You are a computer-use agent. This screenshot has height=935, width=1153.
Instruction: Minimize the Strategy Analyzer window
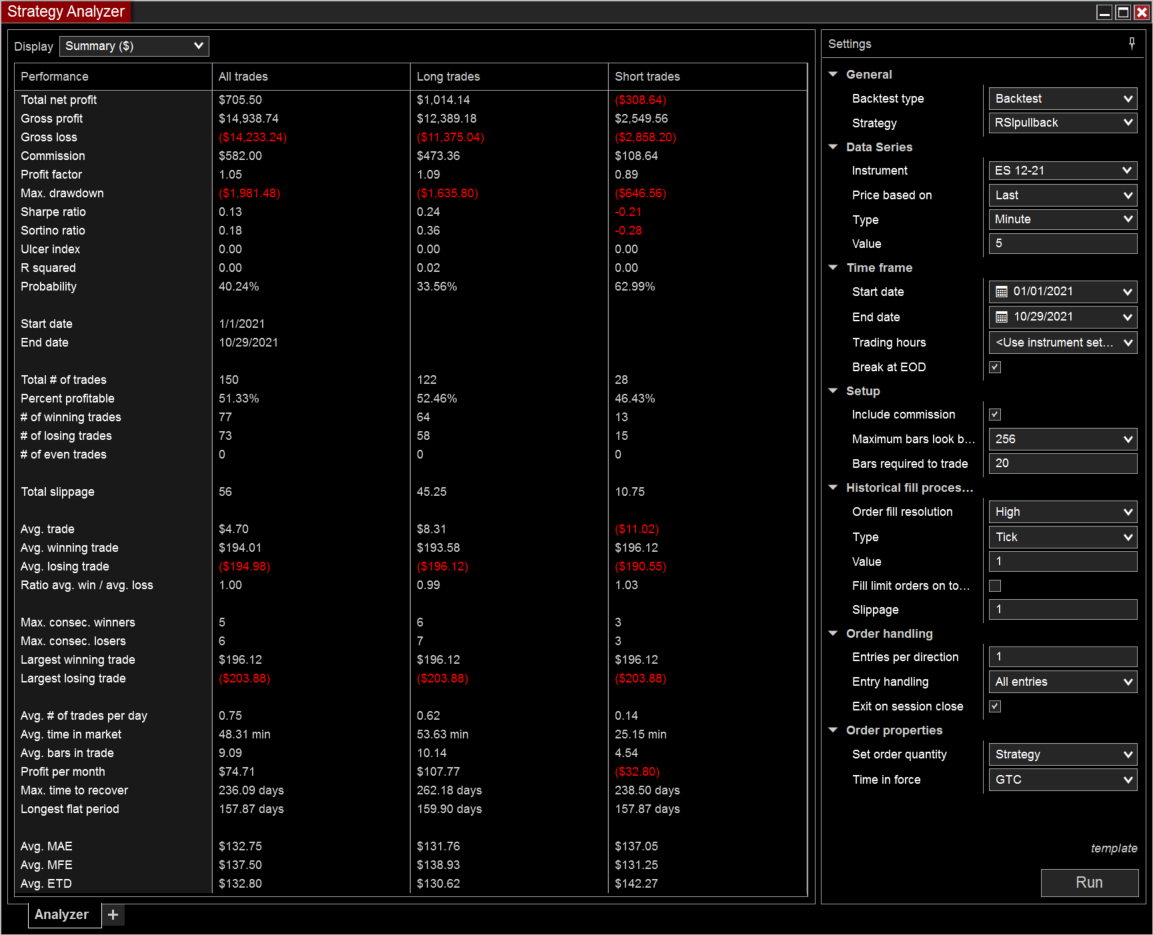point(1104,12)
